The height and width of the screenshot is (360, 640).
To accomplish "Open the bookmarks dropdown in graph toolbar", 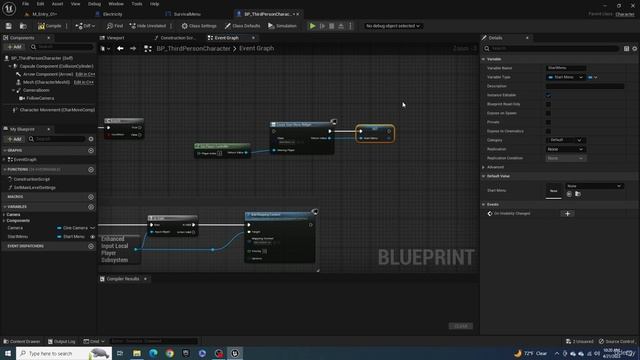I will coord(105,48).
